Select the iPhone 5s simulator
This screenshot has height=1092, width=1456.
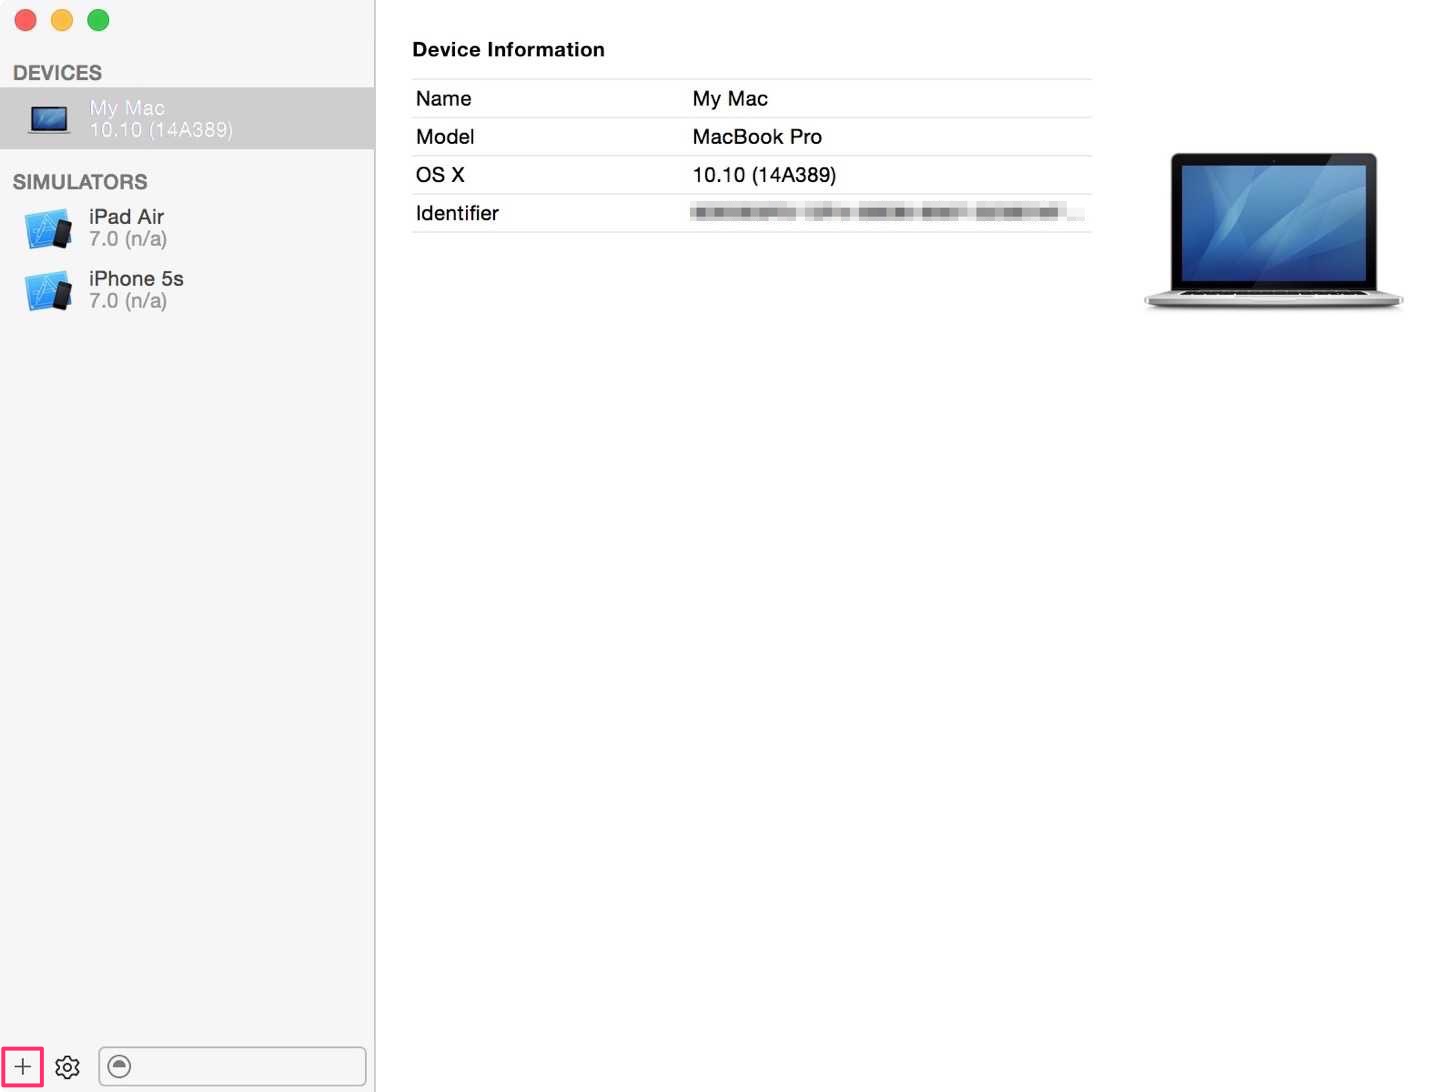click(x=187, y=290)
